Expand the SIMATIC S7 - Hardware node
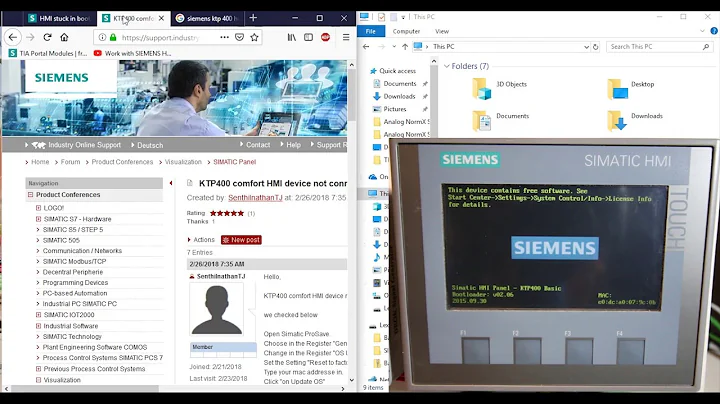 (39, 219)
